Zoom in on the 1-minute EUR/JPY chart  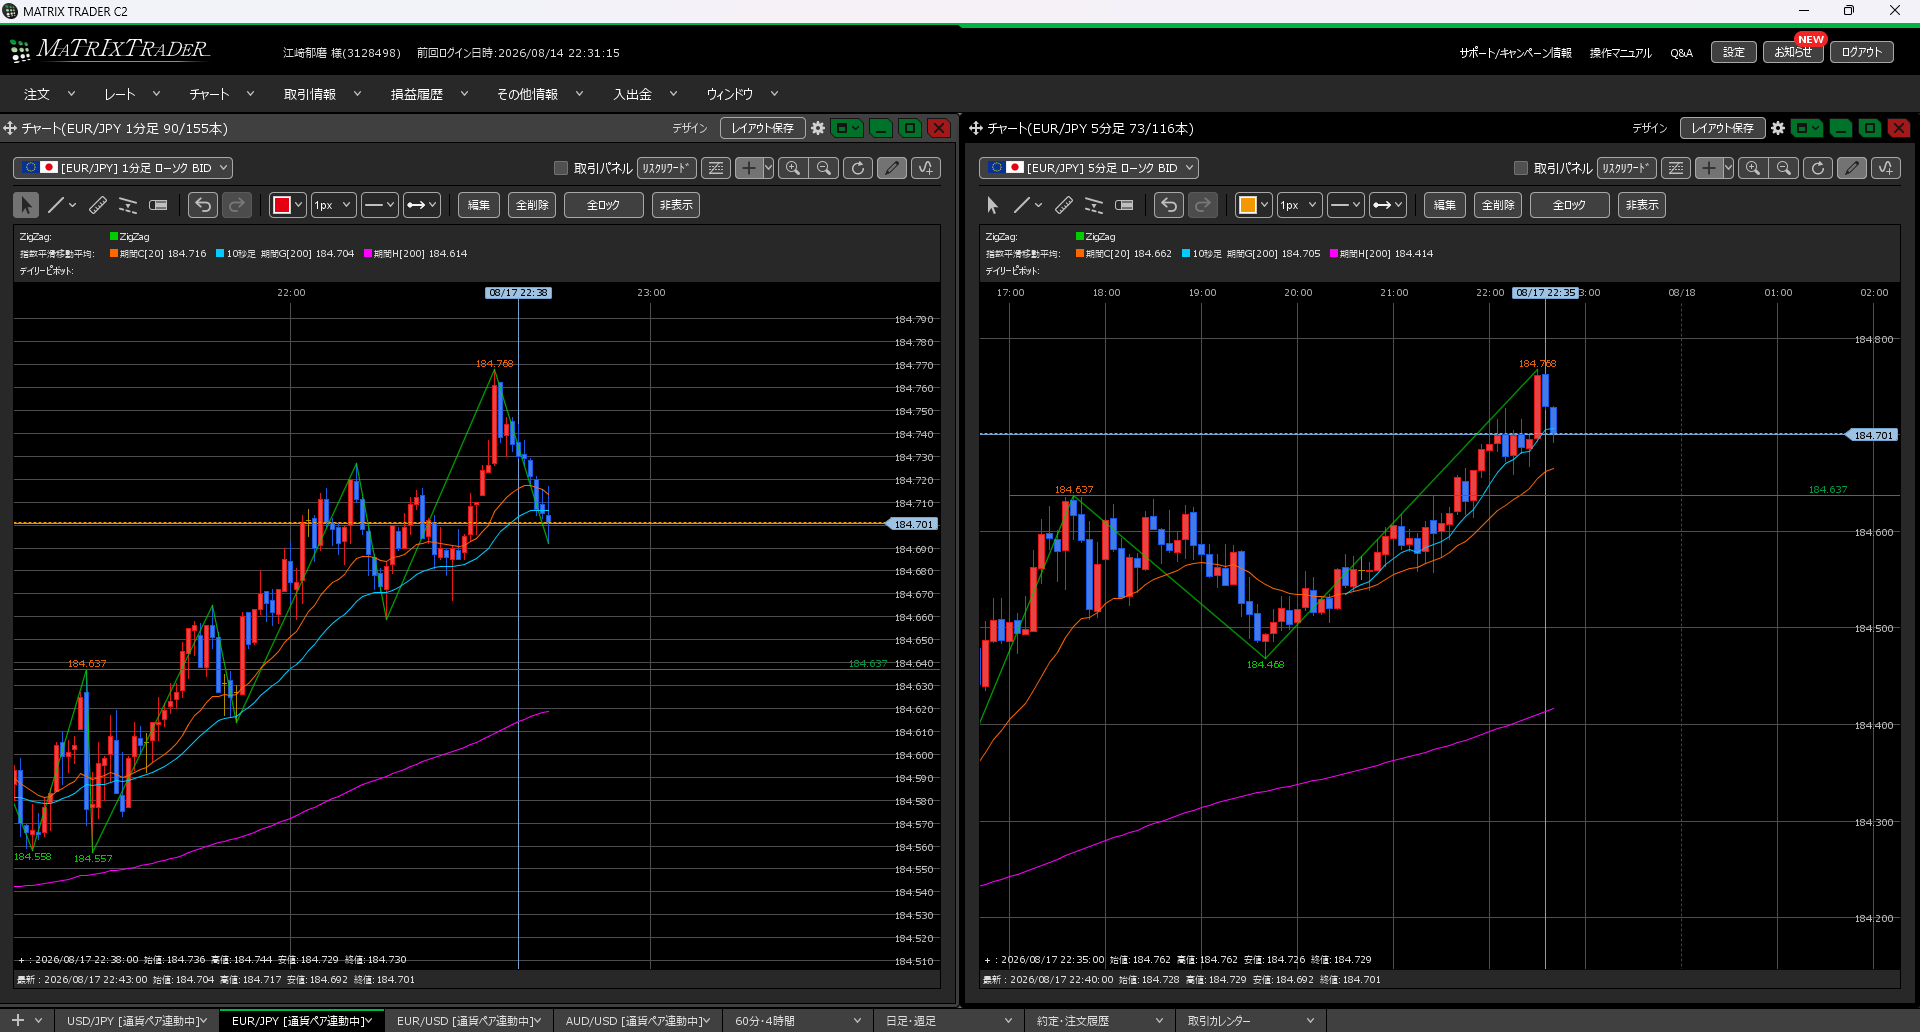tap(793, 168)
